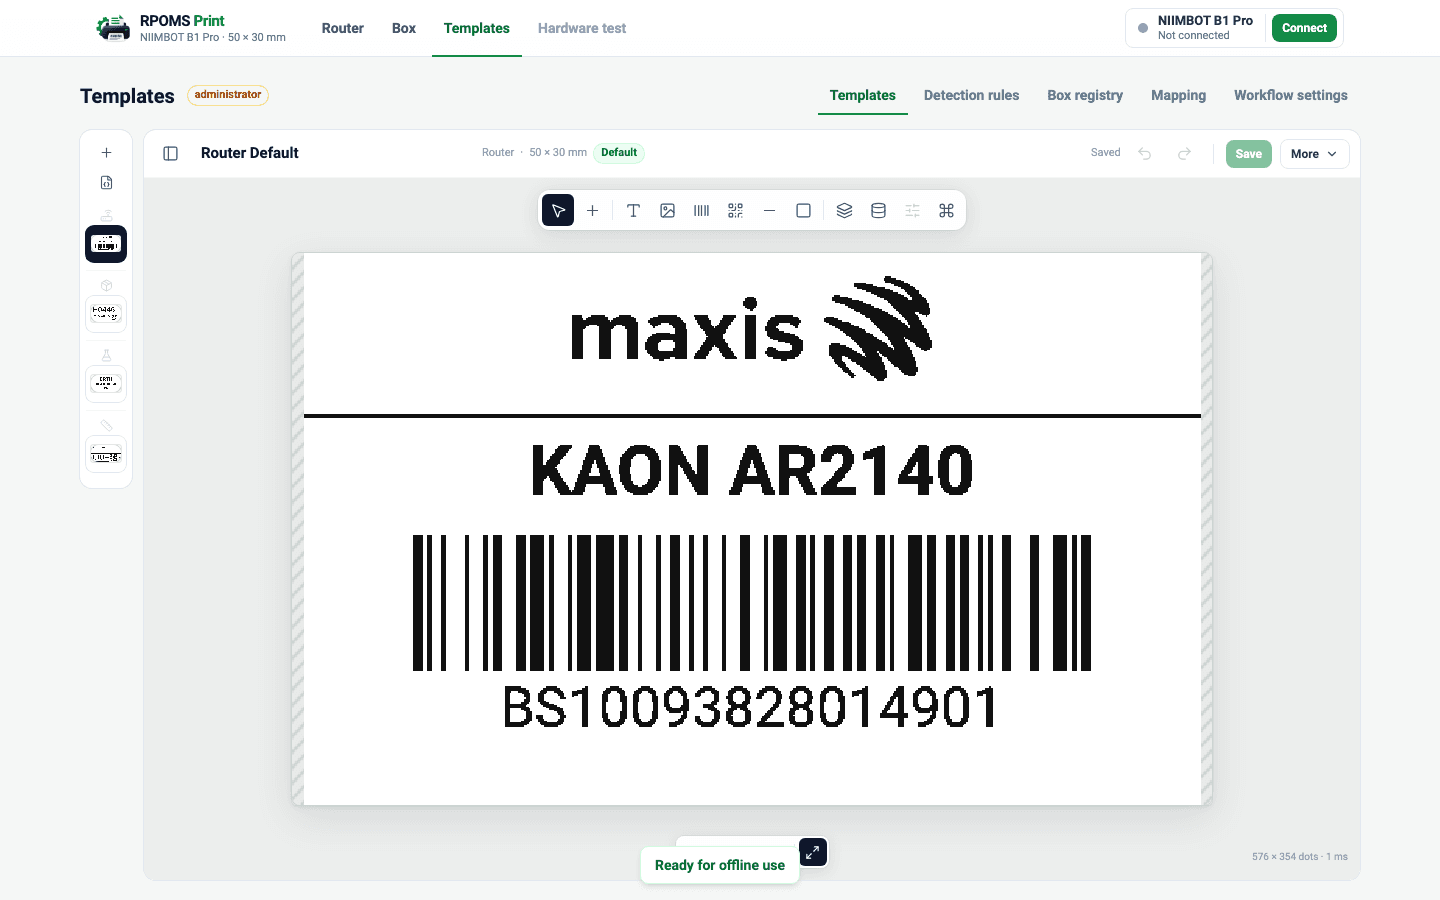Select the flask test template thumbnail

click(x=106, y=383)
